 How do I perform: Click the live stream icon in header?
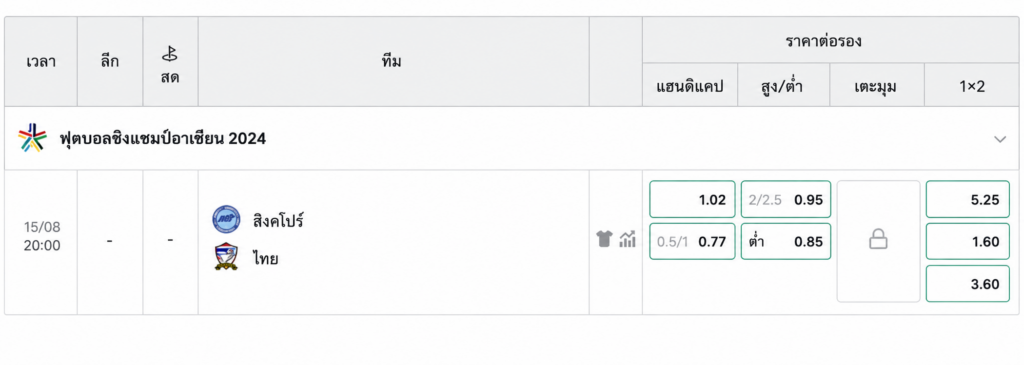point(170,54)
